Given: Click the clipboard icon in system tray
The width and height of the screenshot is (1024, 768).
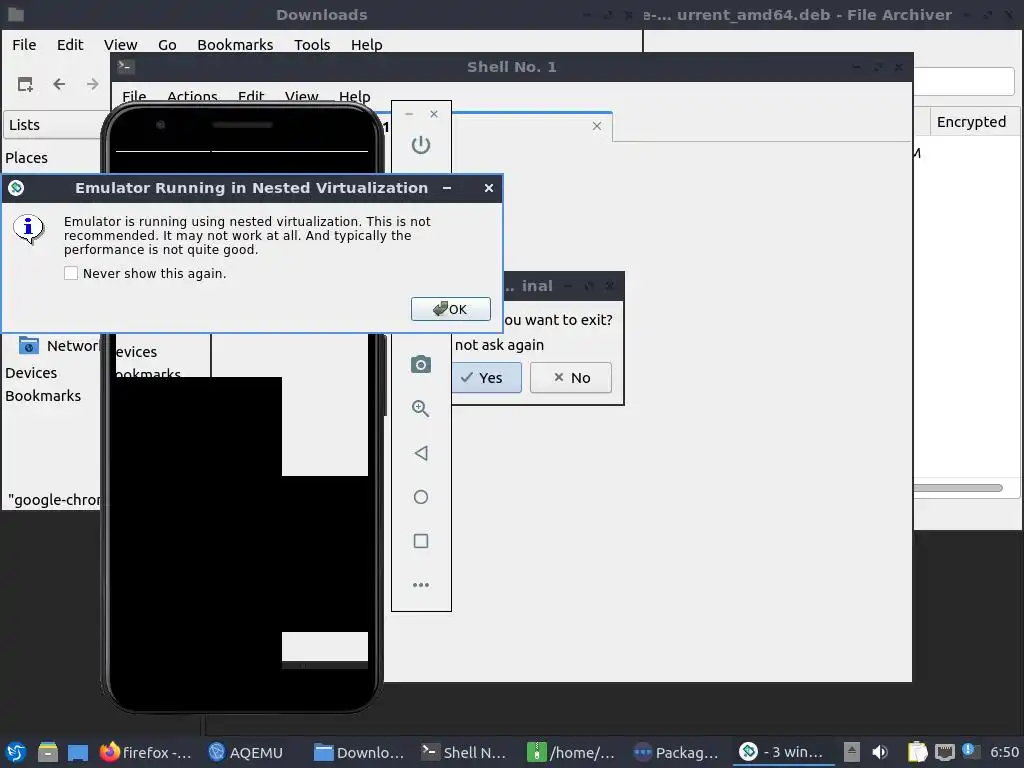Looking at the screenshot, I should tap(918, 752).
